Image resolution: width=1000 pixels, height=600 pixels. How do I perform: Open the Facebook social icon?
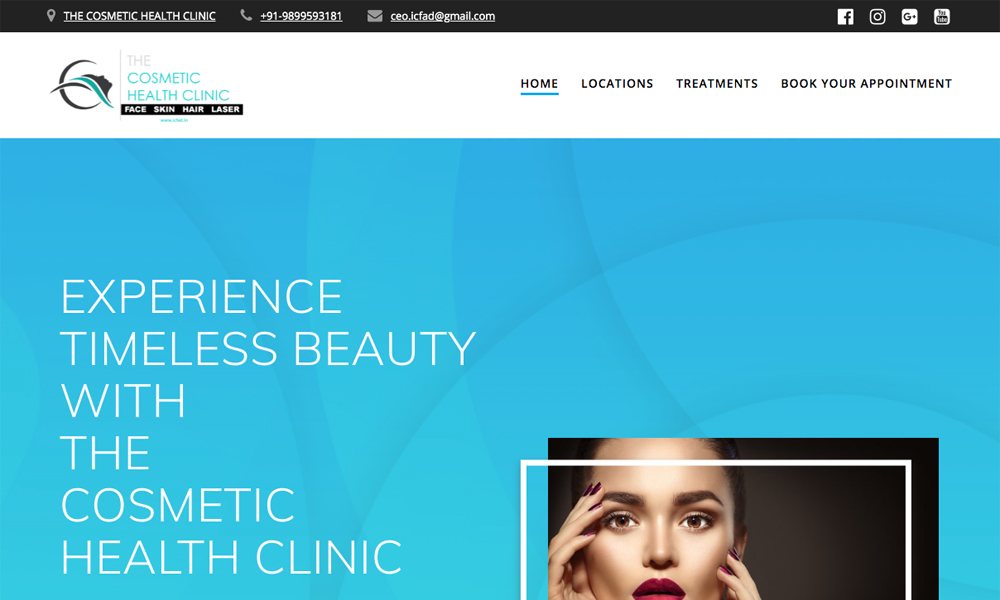pos(845,17)
